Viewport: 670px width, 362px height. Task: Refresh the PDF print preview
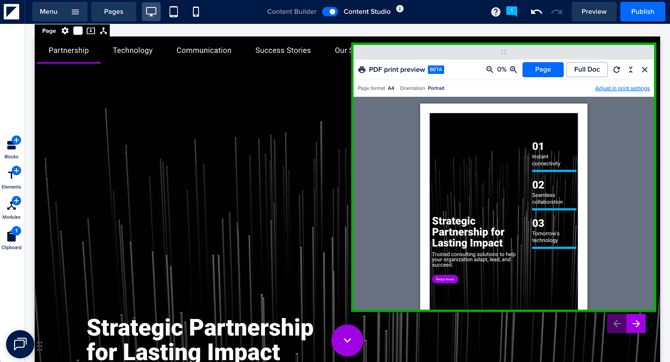tap(616, 69)
